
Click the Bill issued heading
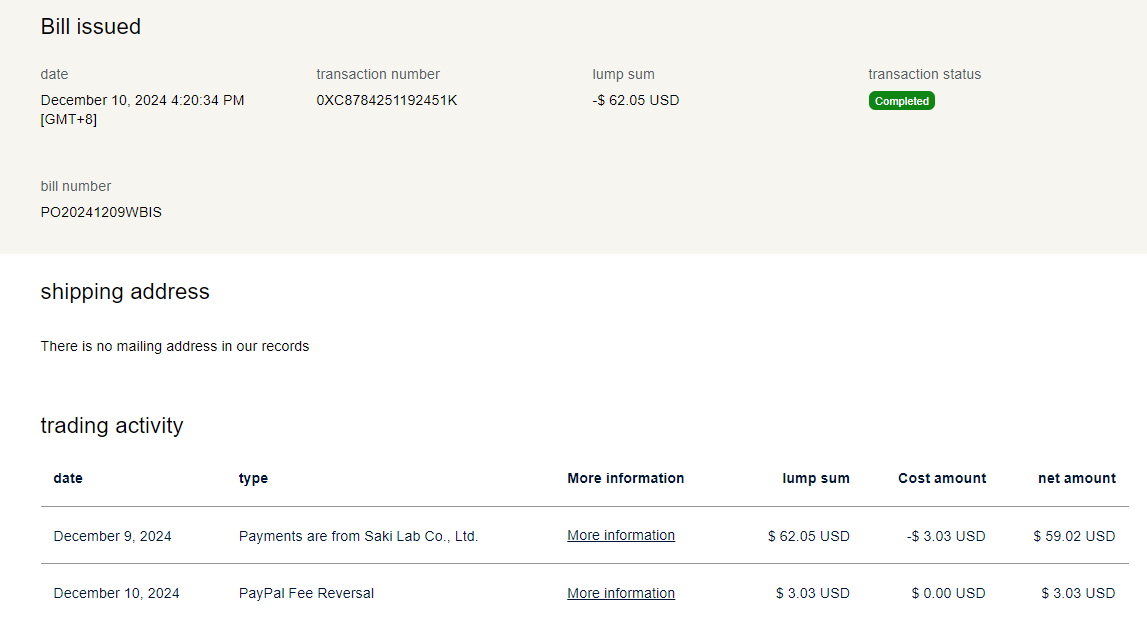click(90, 27)
